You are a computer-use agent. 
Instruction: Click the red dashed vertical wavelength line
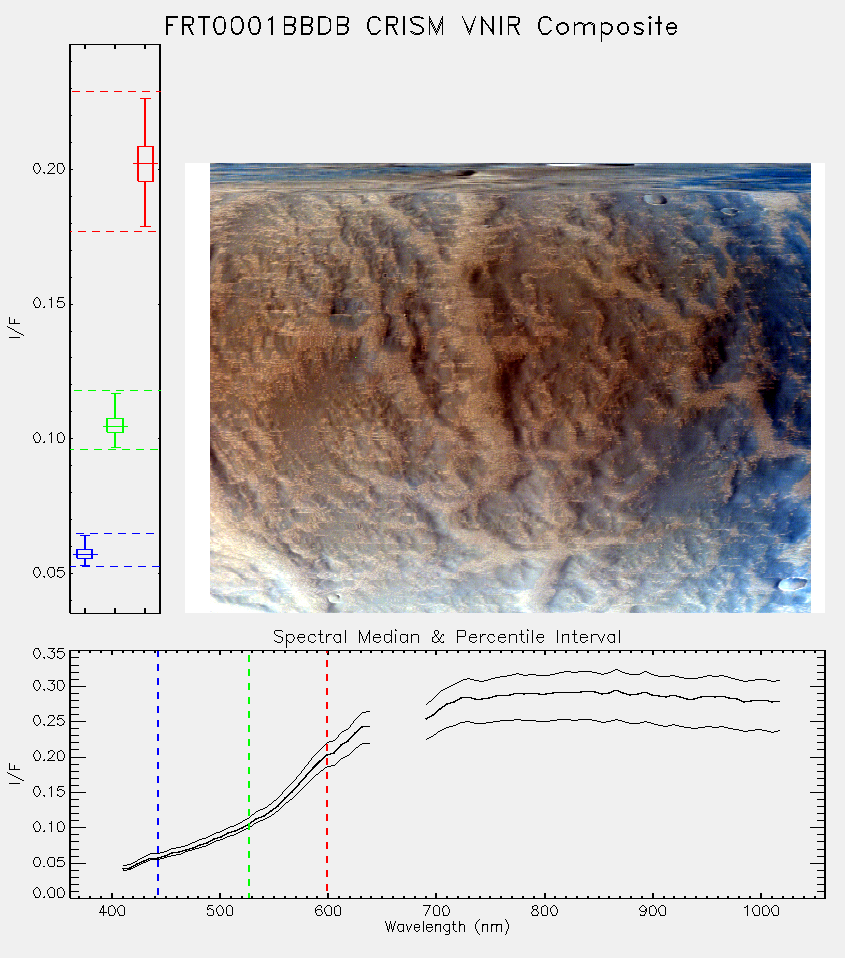coord(327,774)
